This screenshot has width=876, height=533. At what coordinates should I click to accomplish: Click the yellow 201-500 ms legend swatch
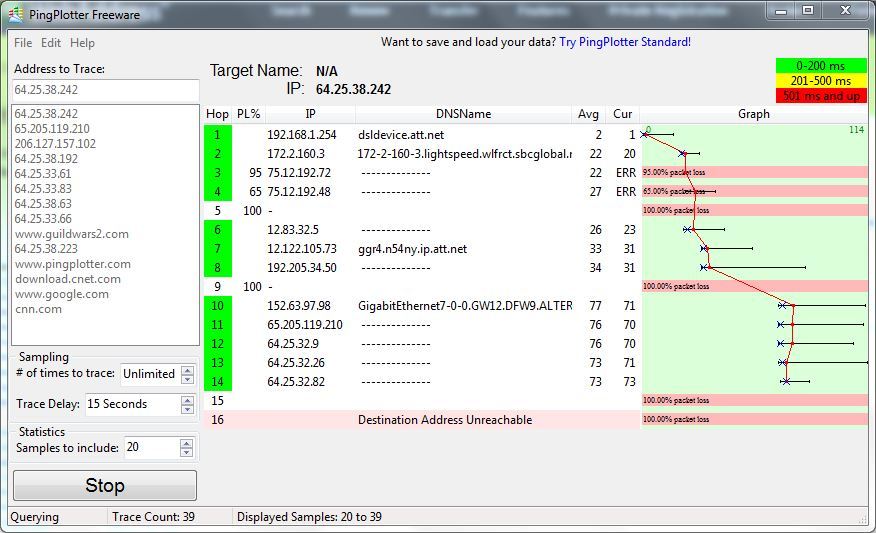point(821,80)
